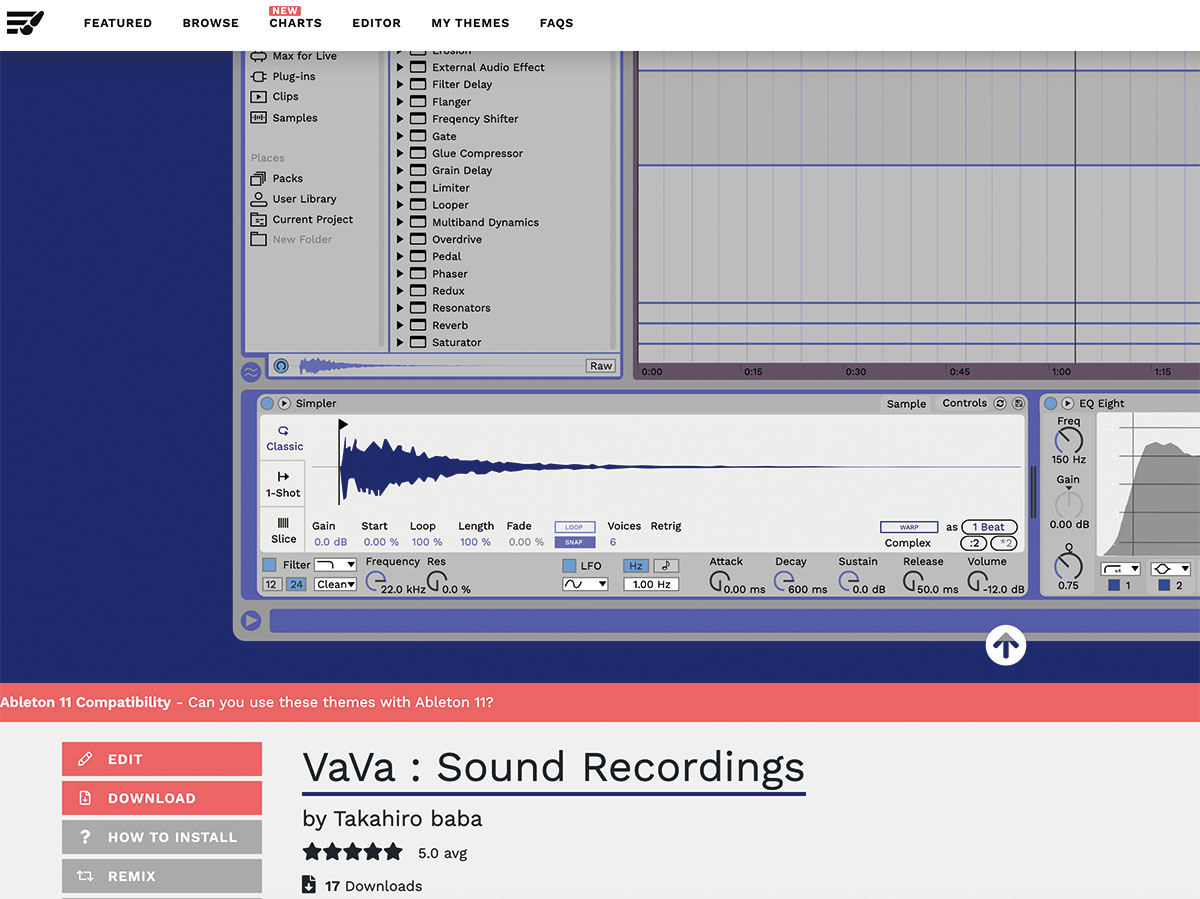Open the LFO waveform dropdown
Image resolution: width=1200 pixels, height=899 pixels.
point(585,584)
